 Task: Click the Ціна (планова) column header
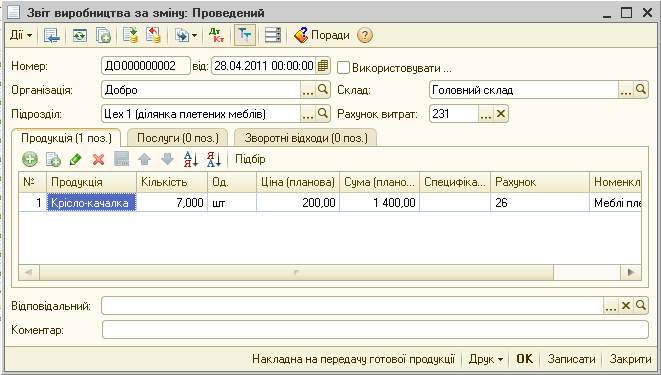pyautogui.click(x=298, y=182)
